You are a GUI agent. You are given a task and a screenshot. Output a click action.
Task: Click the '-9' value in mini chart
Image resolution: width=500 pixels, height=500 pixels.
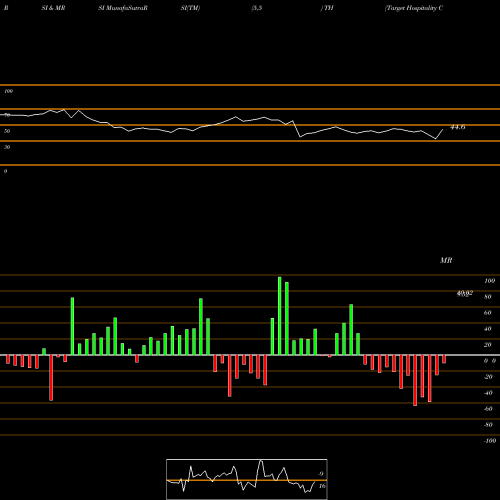pos(320,474)
